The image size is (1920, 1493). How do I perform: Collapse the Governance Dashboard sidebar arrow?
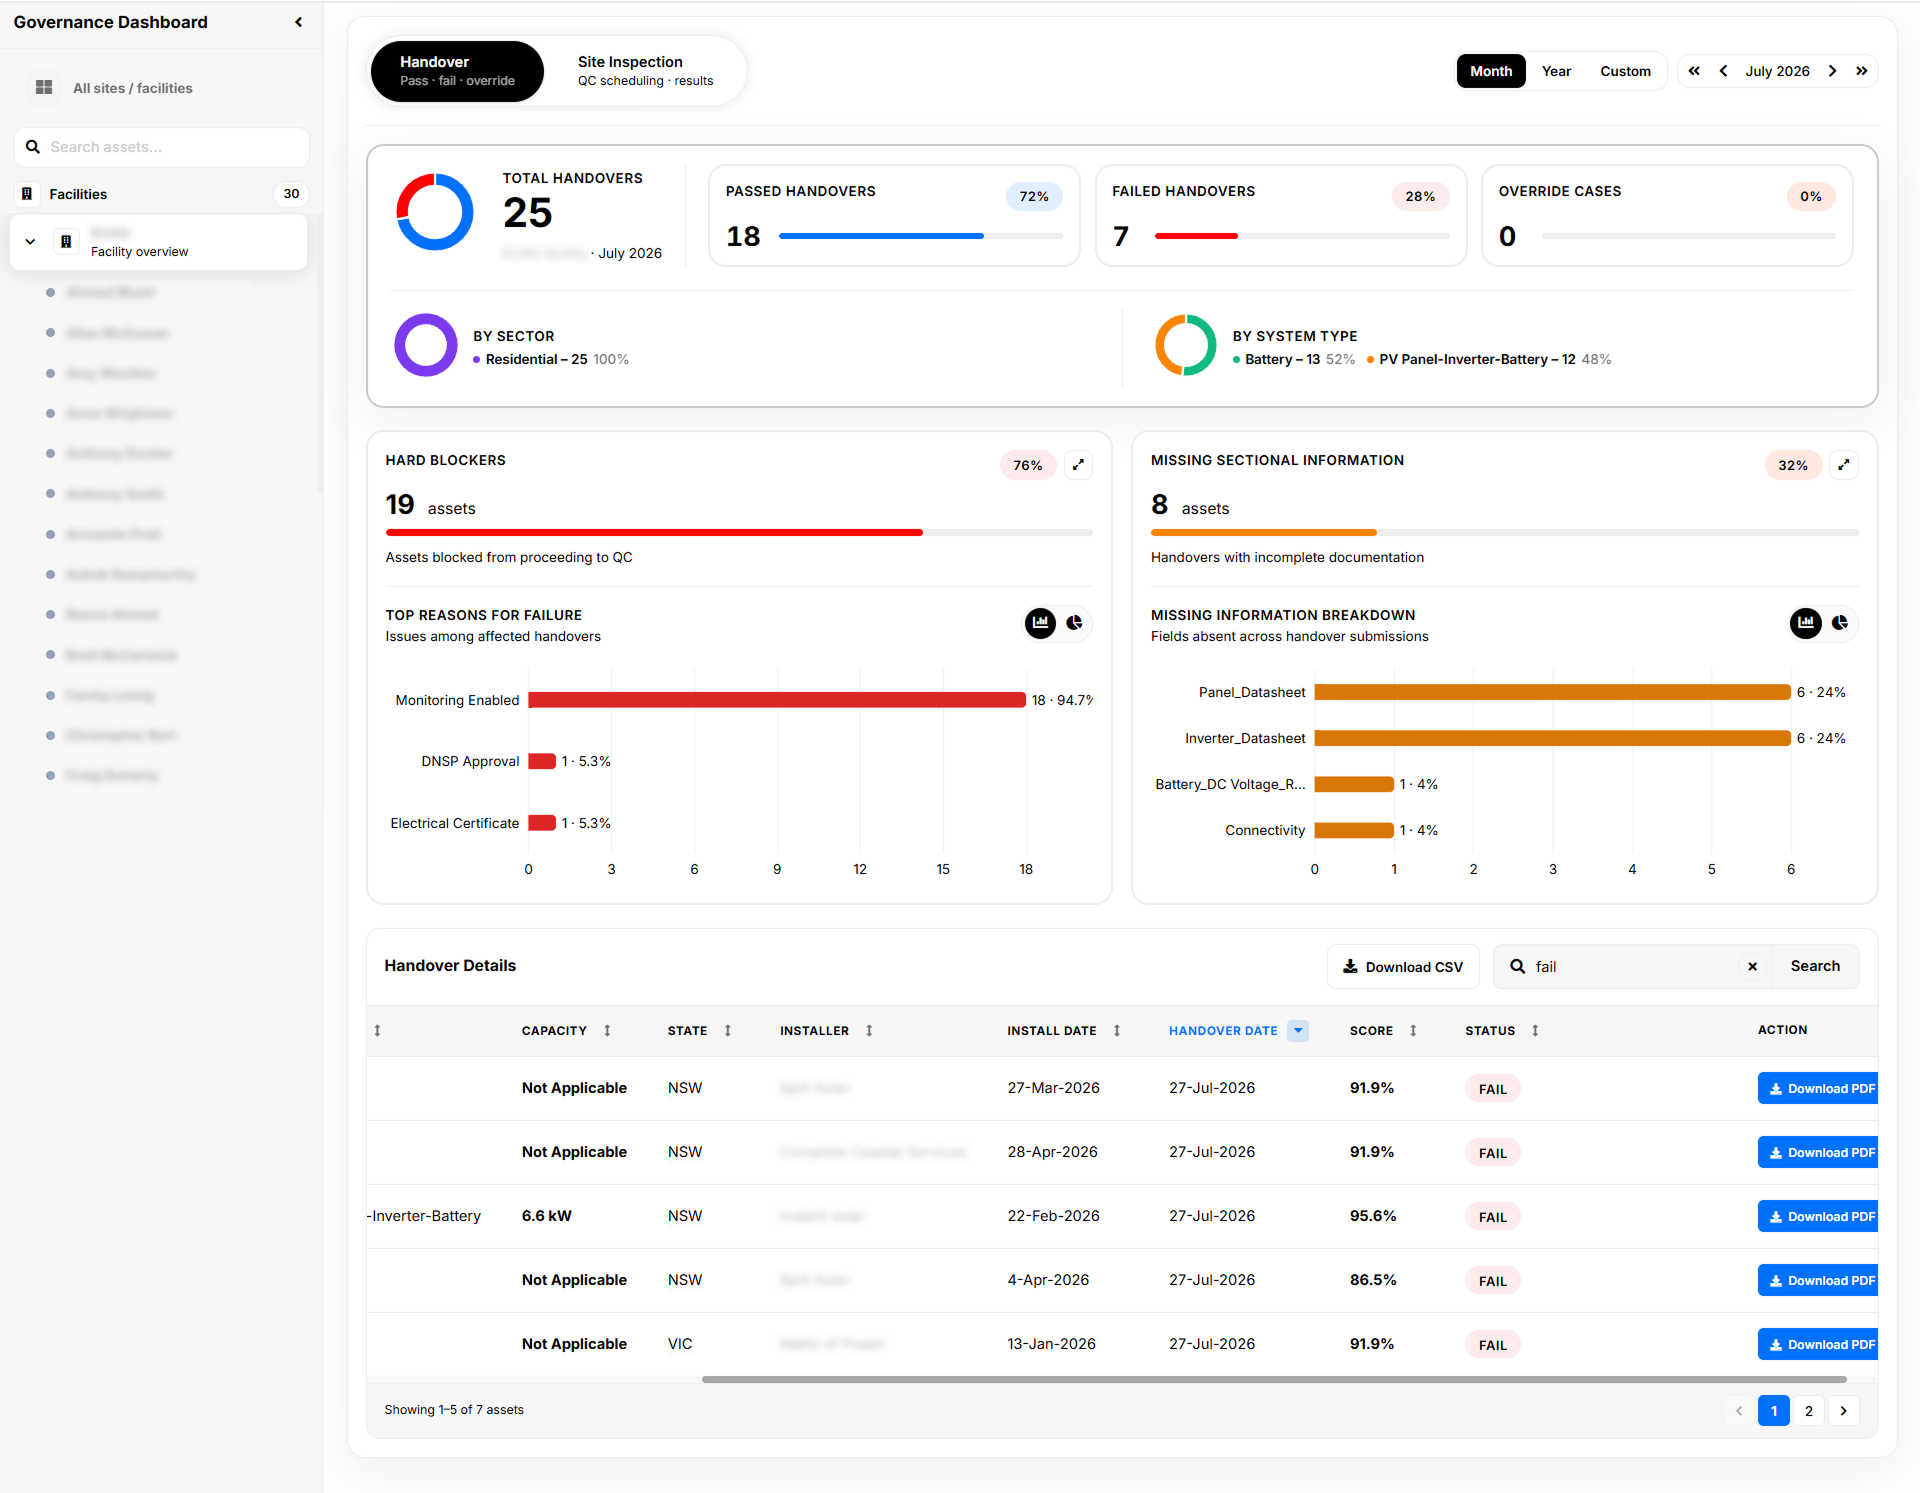coord(298,22)
